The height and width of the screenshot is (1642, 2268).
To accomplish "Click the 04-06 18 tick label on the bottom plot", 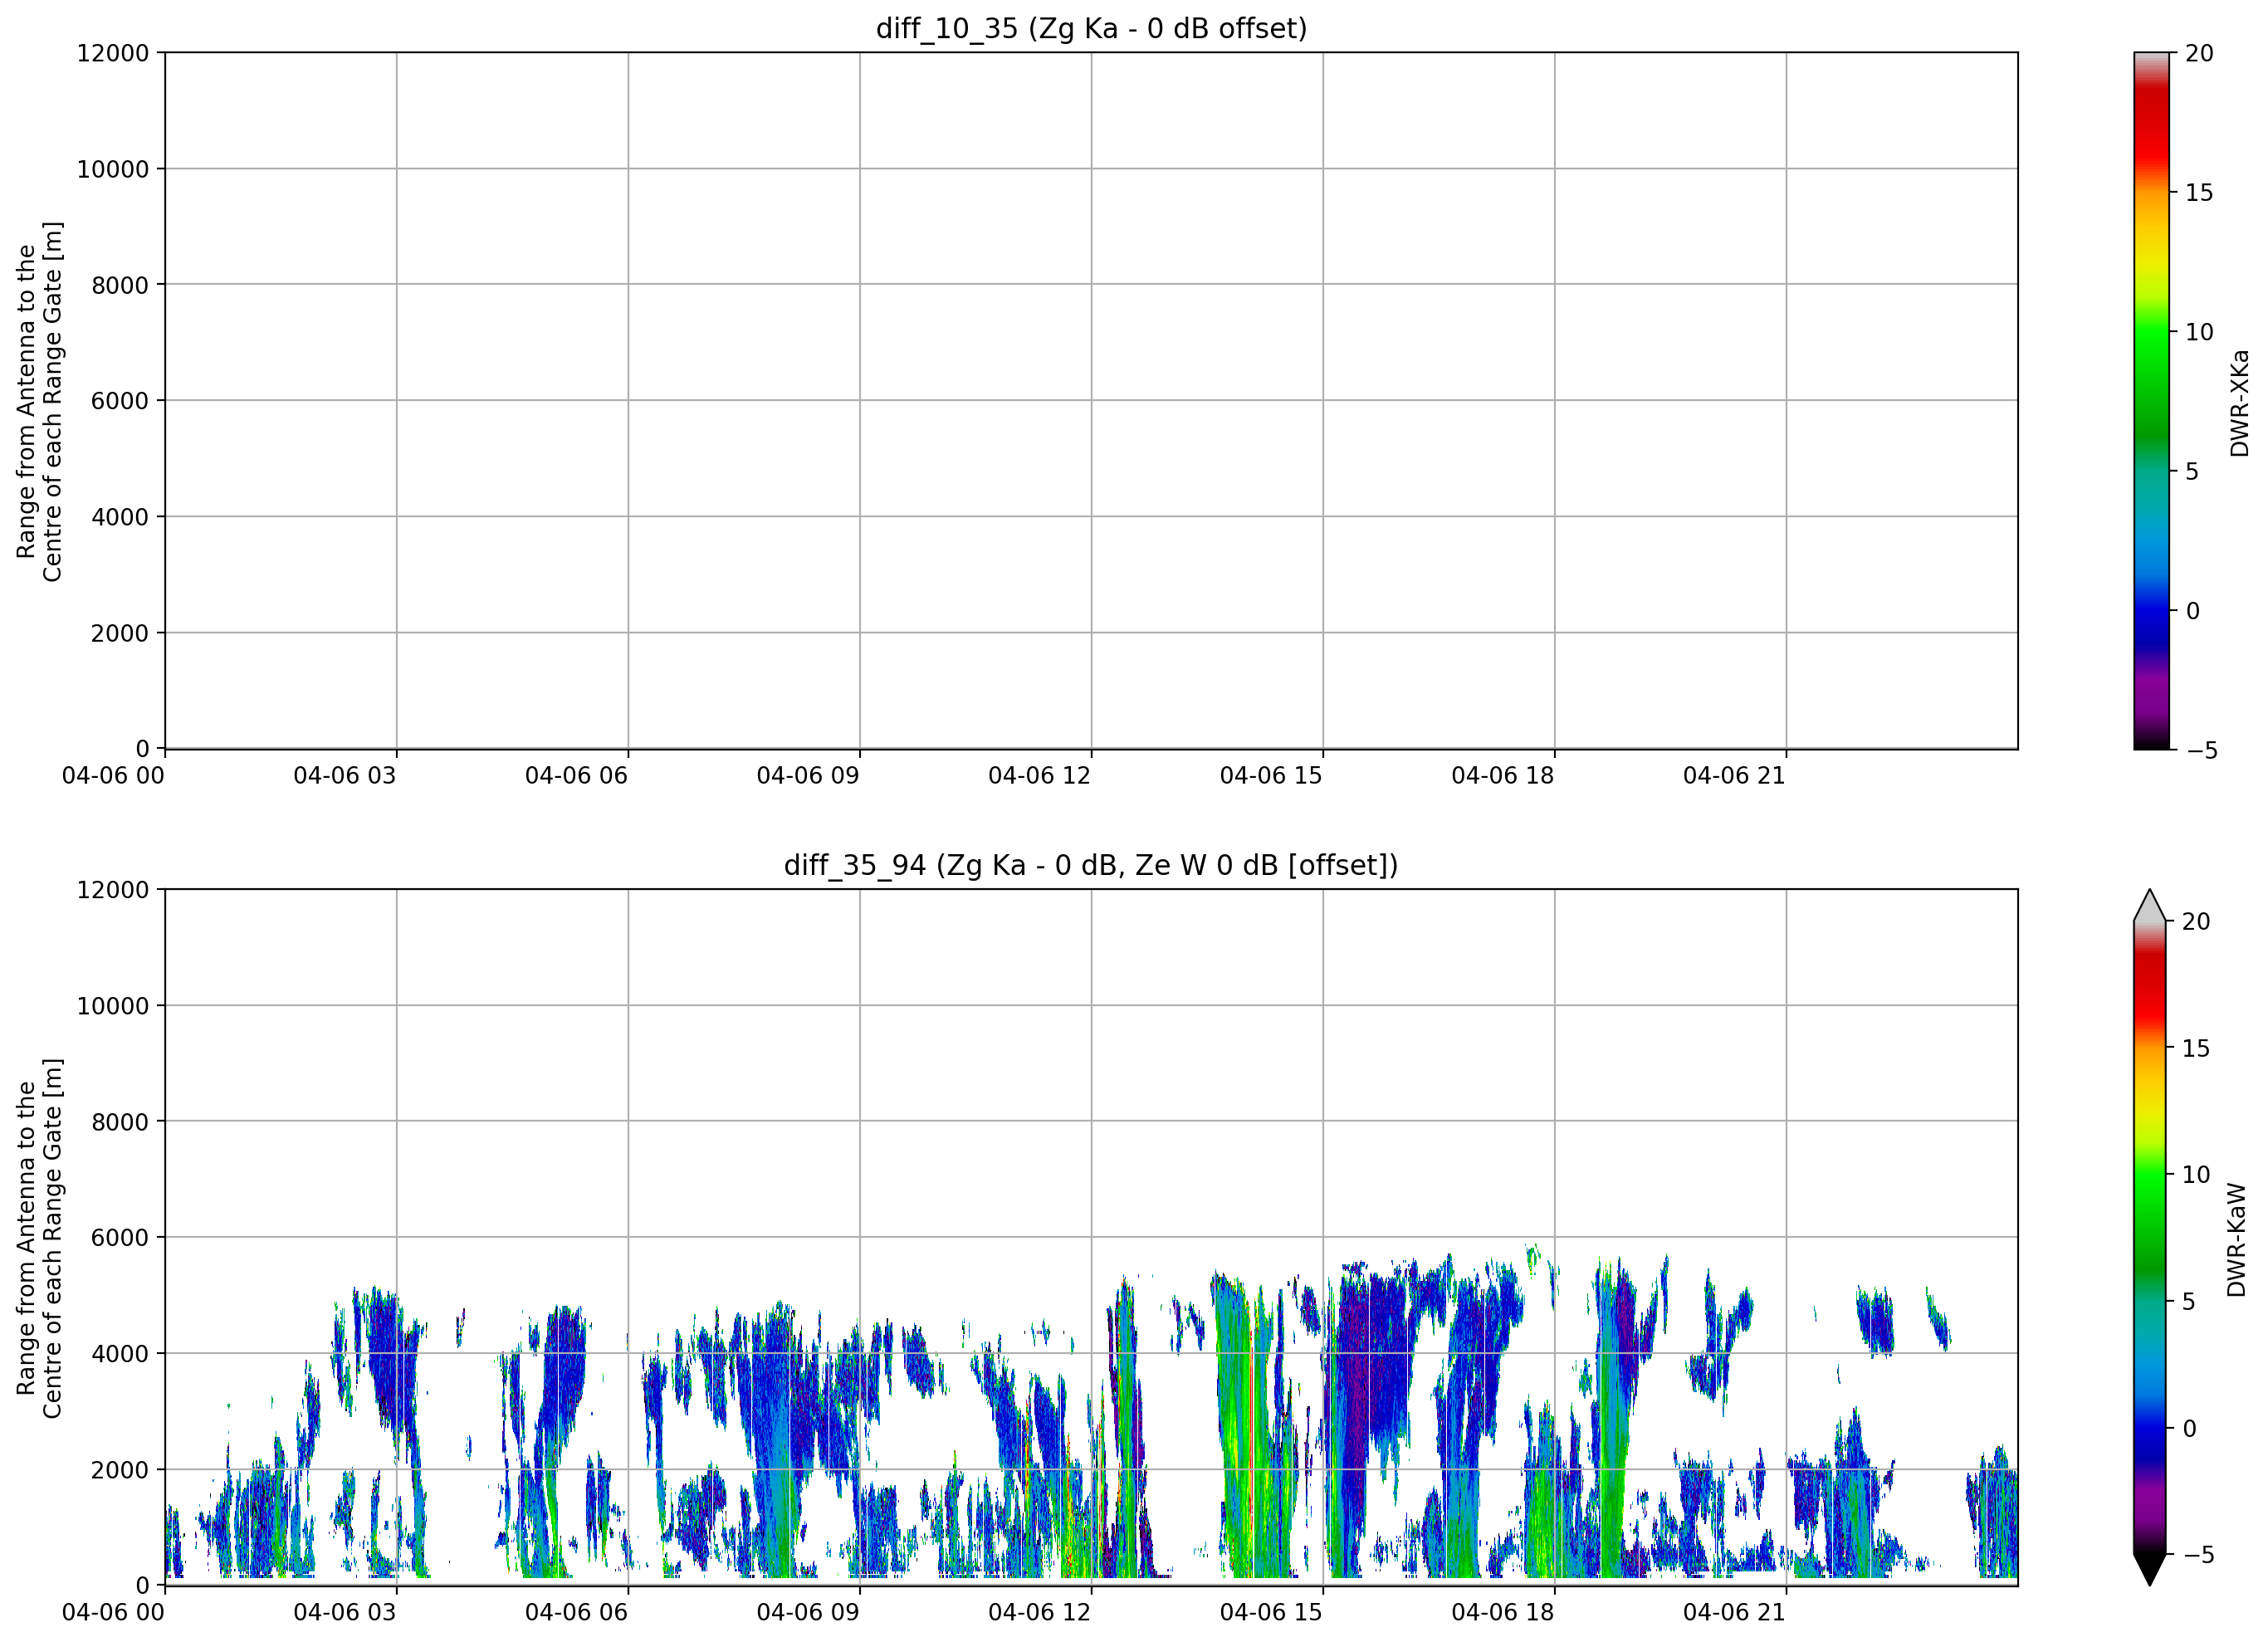I will click(x=1503, y=1612).
